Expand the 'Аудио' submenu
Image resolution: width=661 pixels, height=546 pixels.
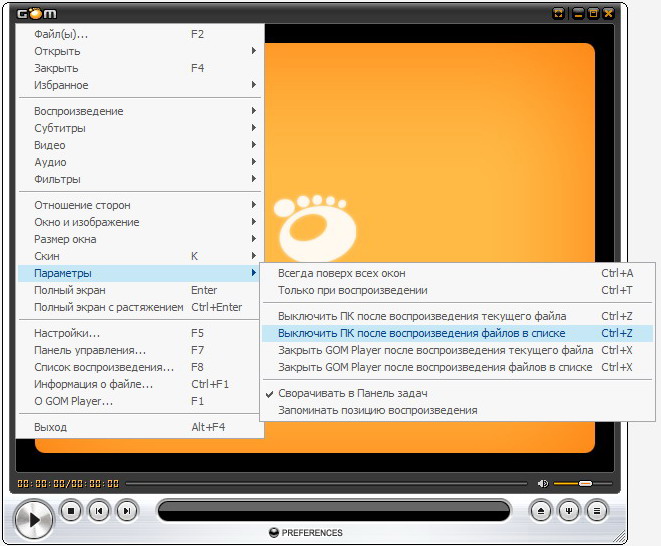click(x=139, y=162)
